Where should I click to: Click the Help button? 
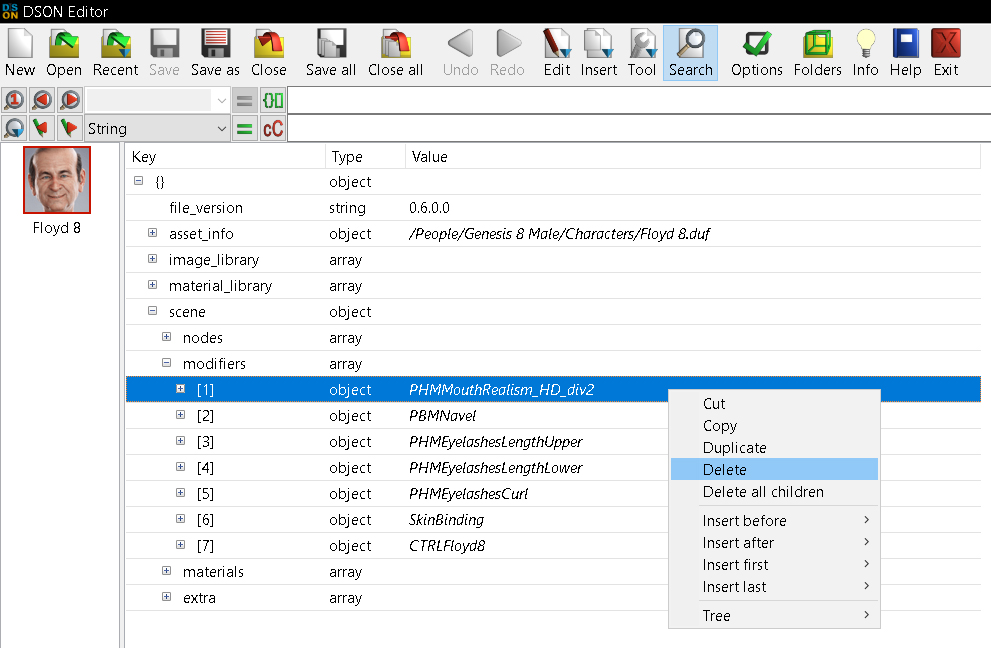(x=905, y=53)
